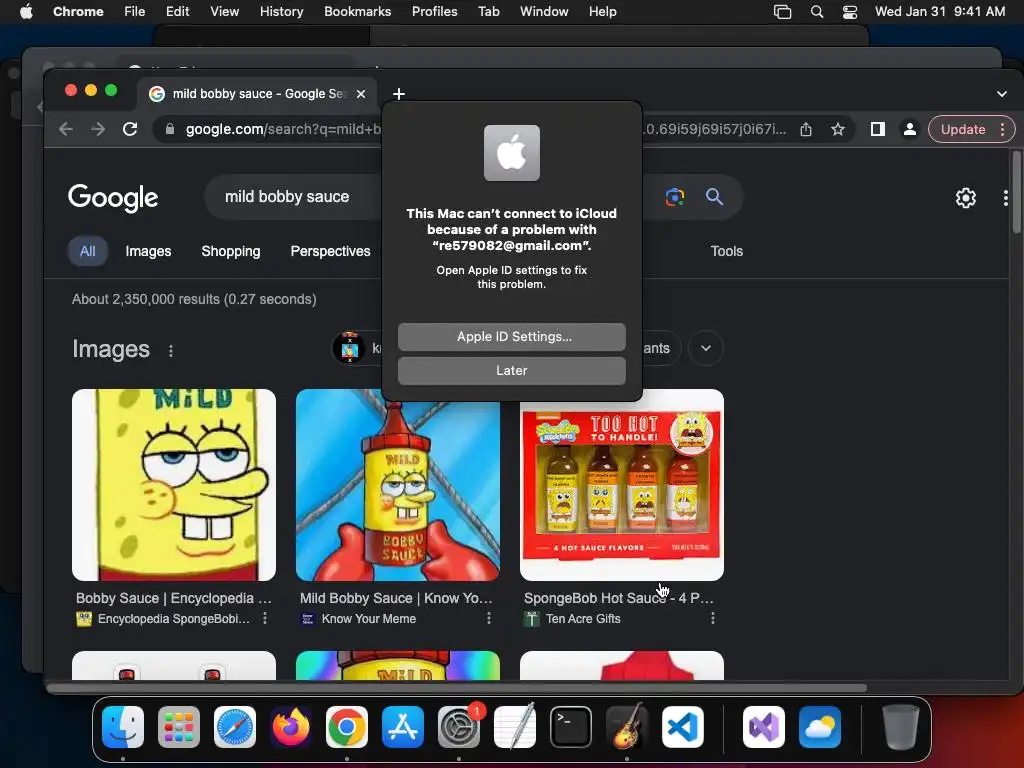This screenshot has width=1024, height=768.
Task: Open Know Your Meme result options
Action: pyautogui.click(x=488, y=618)
